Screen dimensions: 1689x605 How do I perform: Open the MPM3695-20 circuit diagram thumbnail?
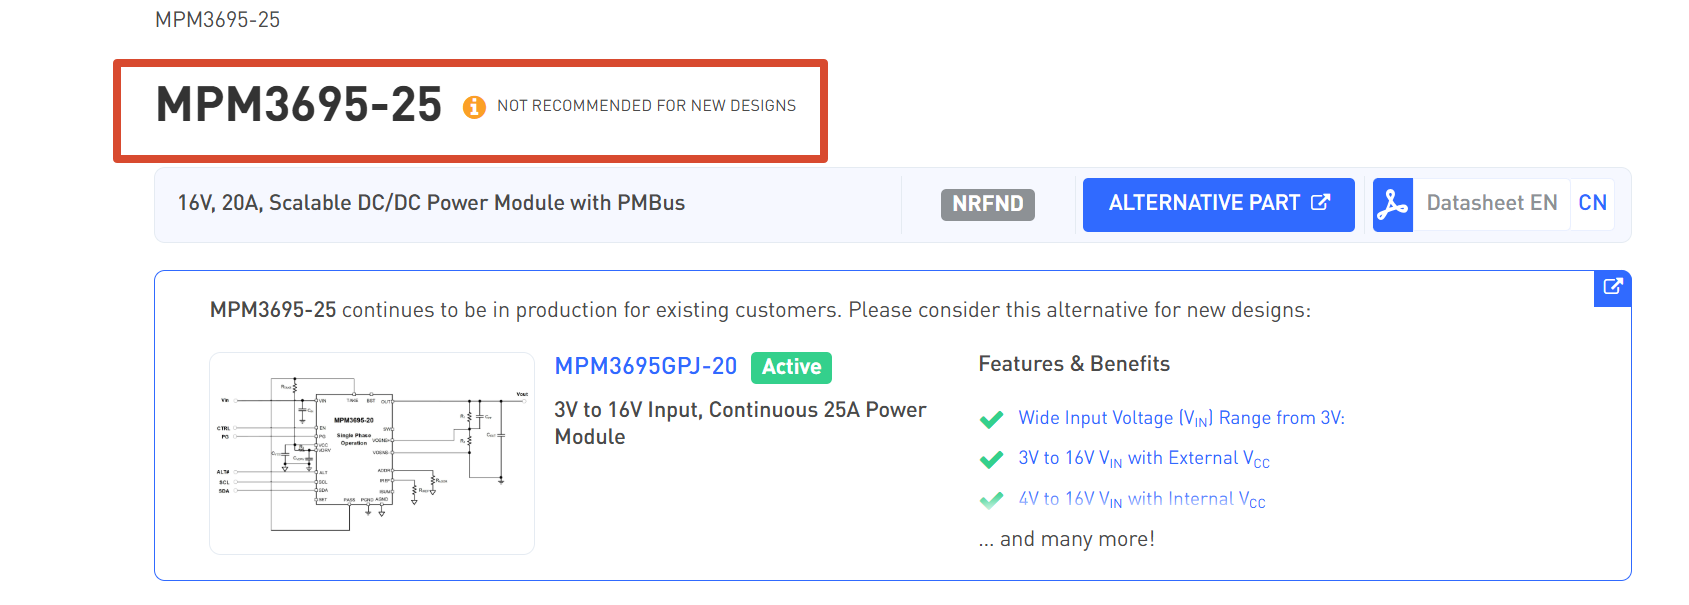tap(372, 453)
